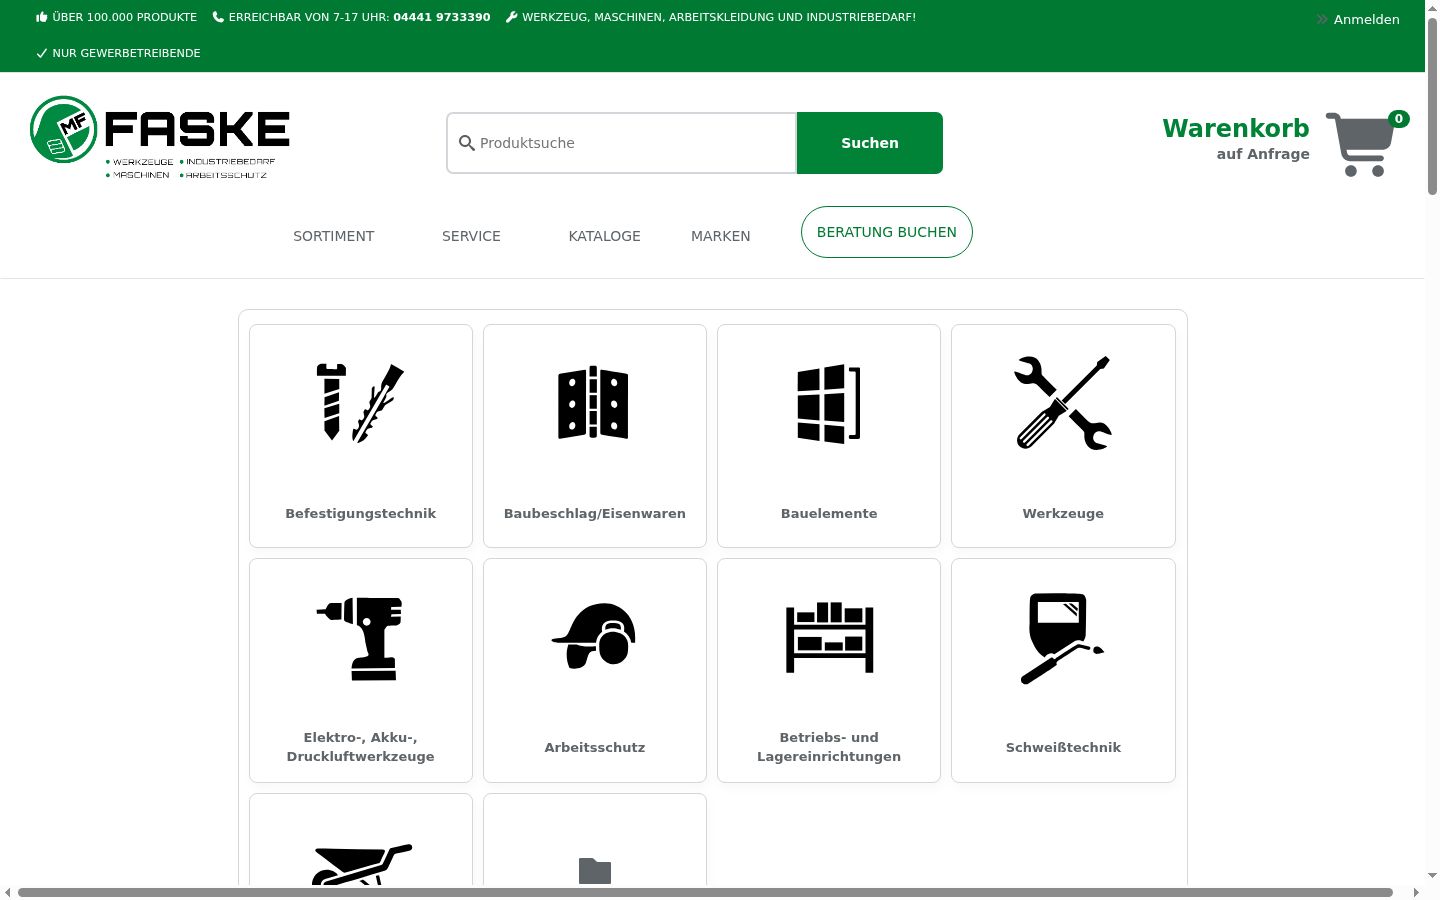Open the Baubeschlag/Eisenwaren category label
Image resolution: width=1440 pixels, height=900 pixels.
(x=595, y=513)
